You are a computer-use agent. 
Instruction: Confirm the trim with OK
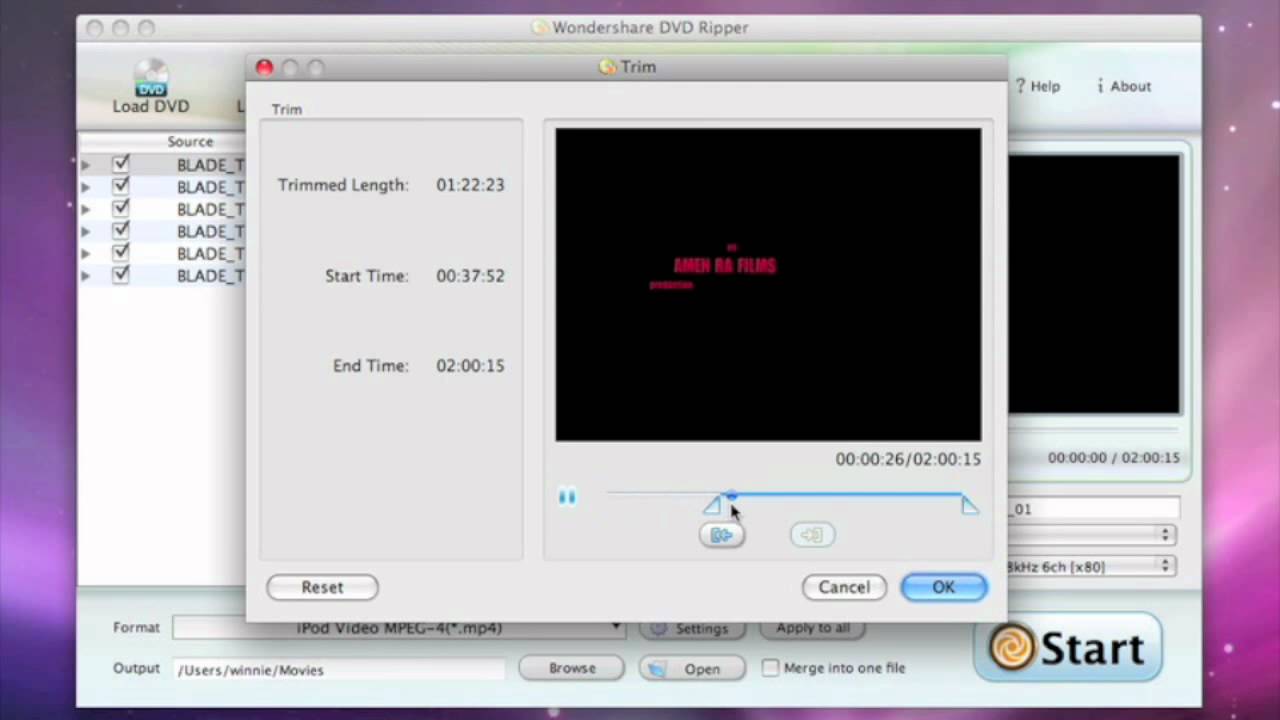click(x=944, y=587)
